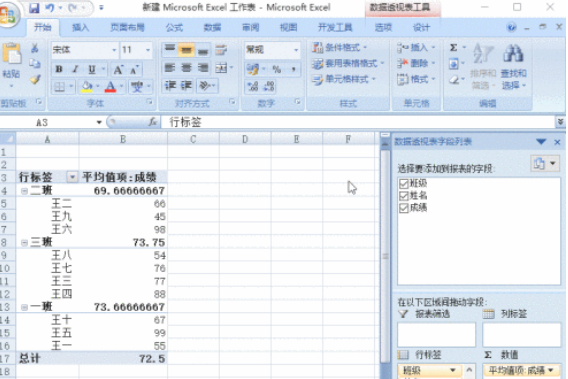568x379 pixels.
Task: Uncheck the 班级 field checkbox
Action: [403, 184]
